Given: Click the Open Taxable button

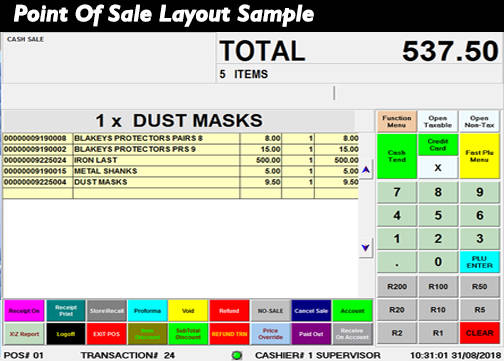Looking at the screenshot, I should pos(438,122).
